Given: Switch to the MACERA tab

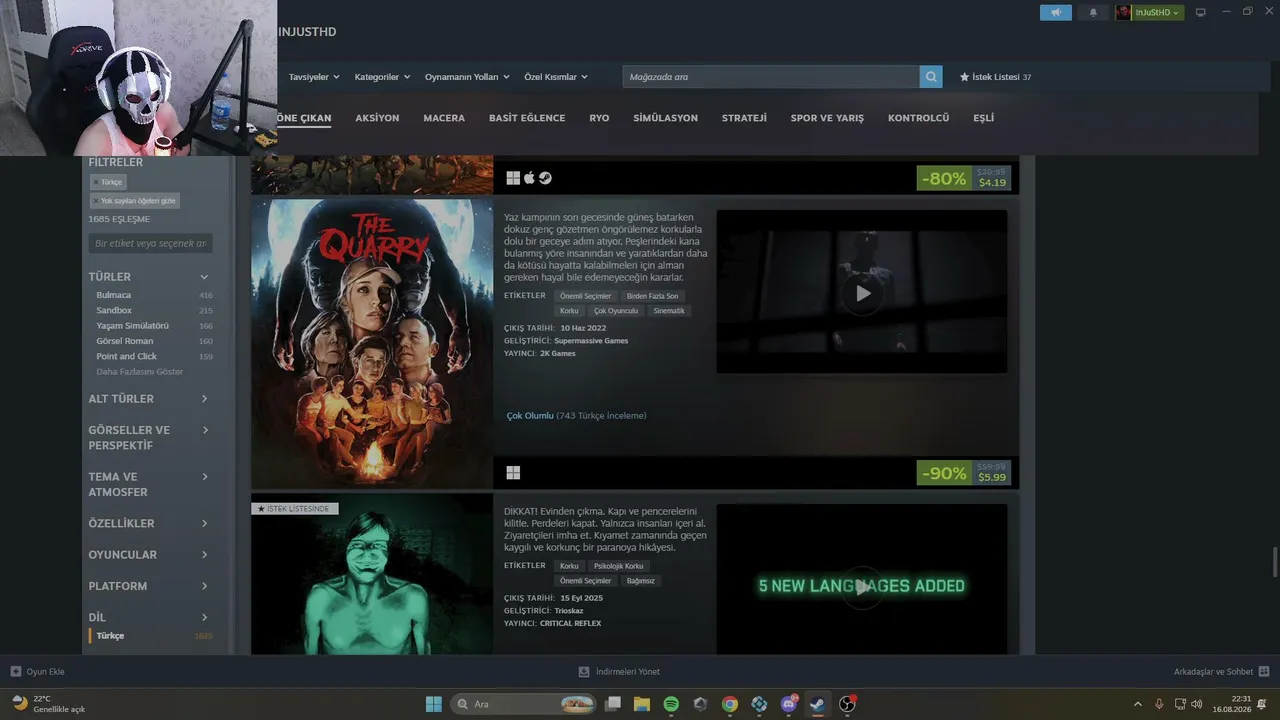Looking at the screenshot, I should point(444,118).
